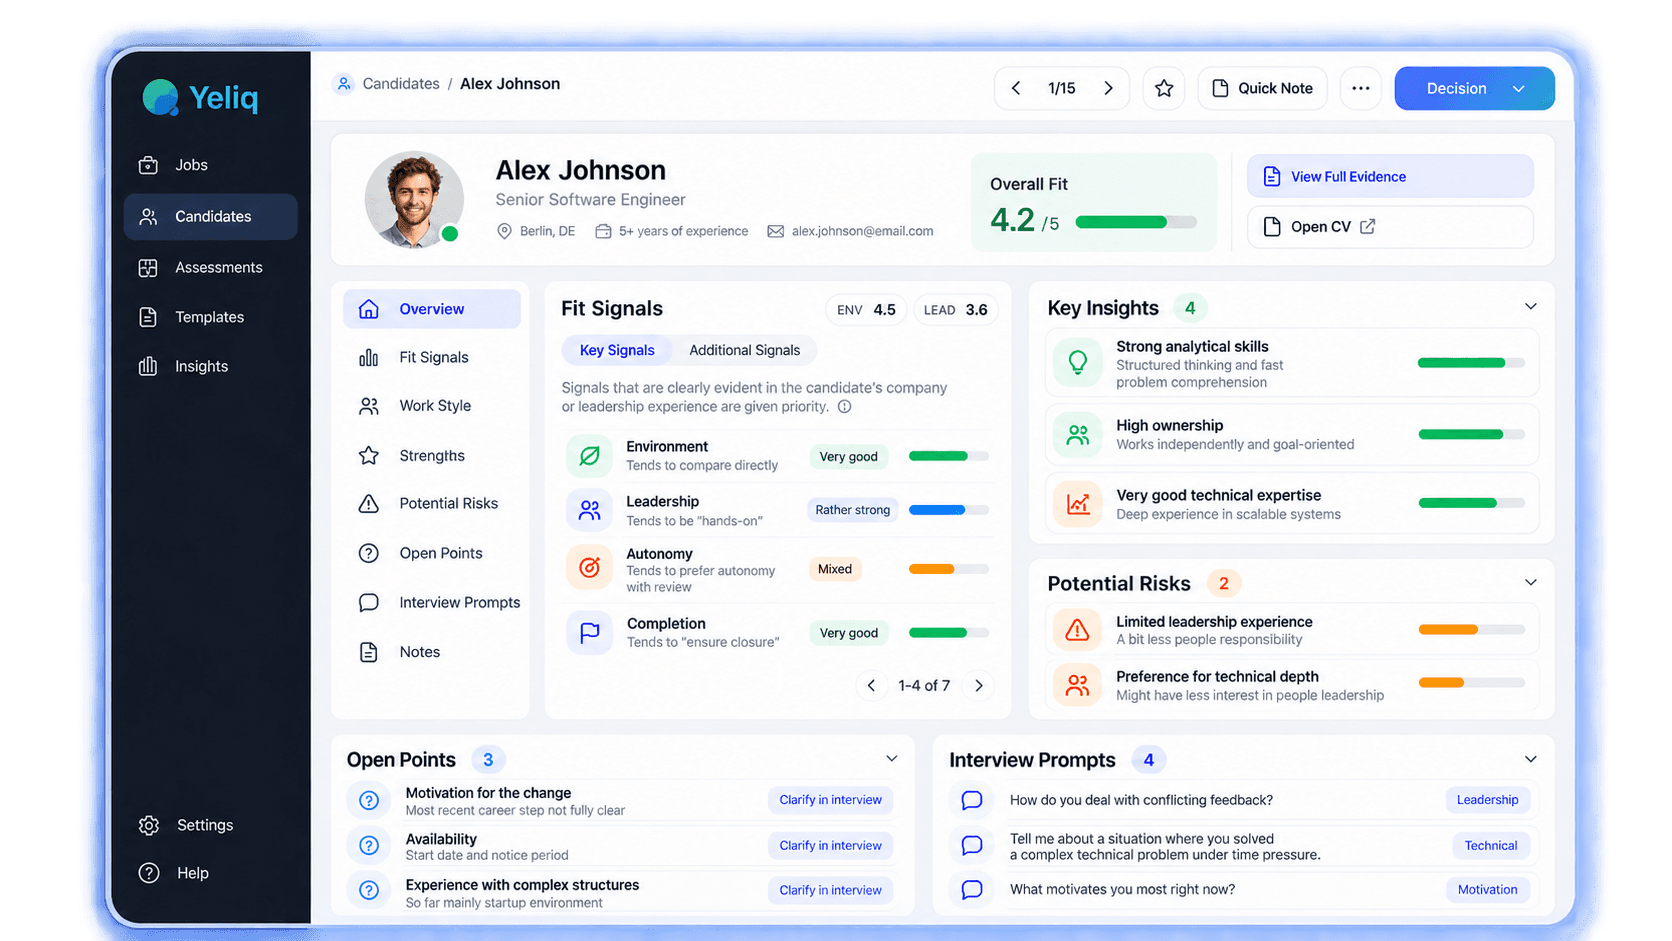The width and height of the screenshot is (1672, 941).
Task: Click the Very good technical expertise chart icon
Action: point(1078,504)
